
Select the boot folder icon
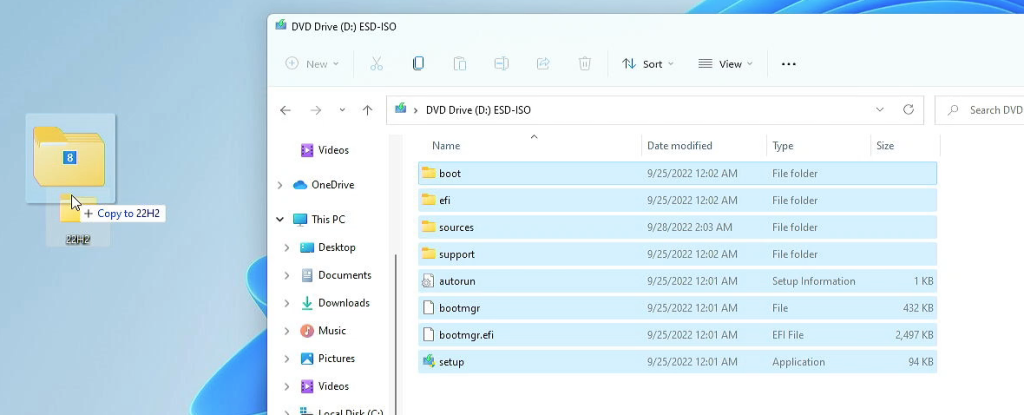tap(428, 173)
